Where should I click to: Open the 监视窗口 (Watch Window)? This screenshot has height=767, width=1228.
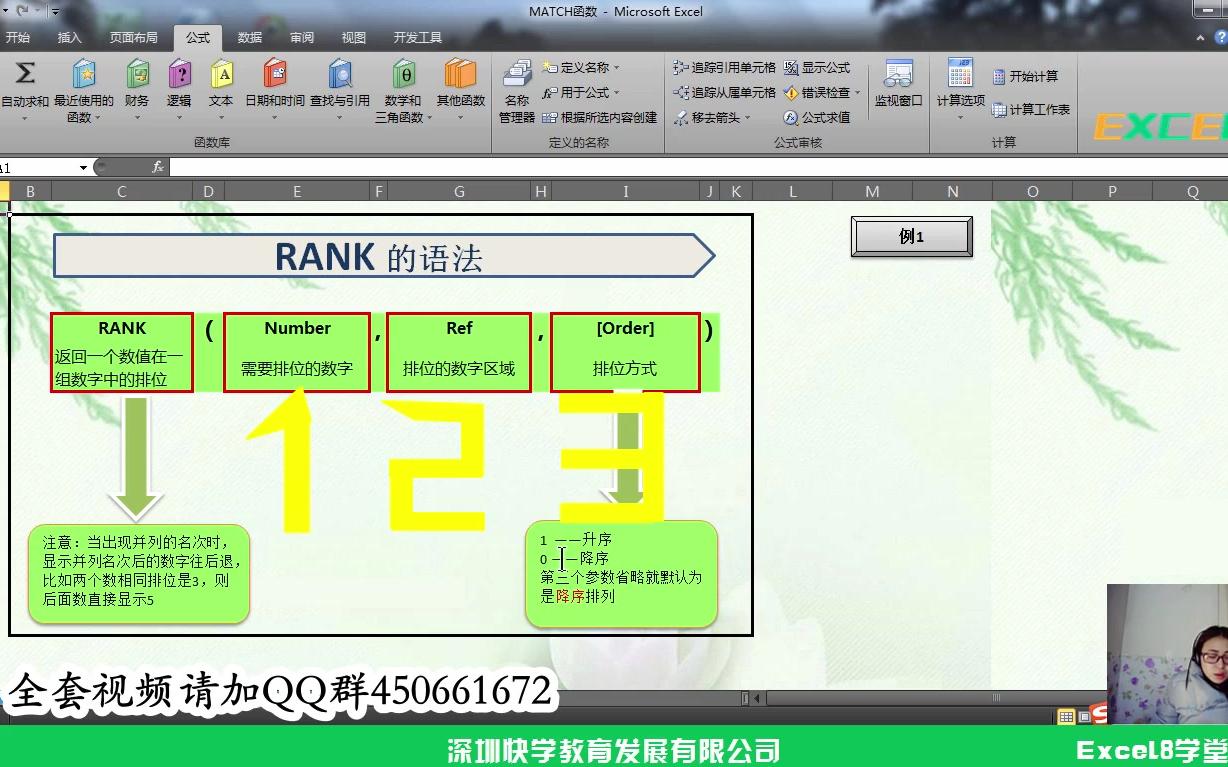coord(897,88)
